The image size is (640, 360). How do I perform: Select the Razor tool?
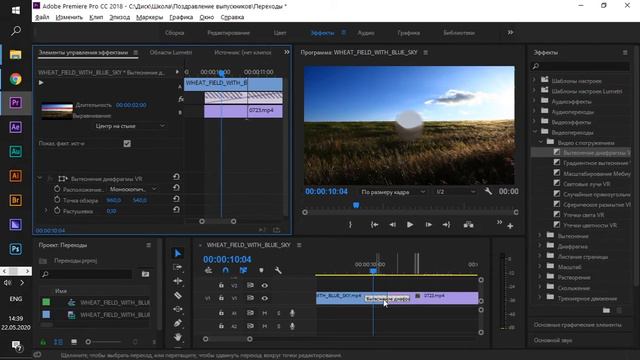[178, 295]
